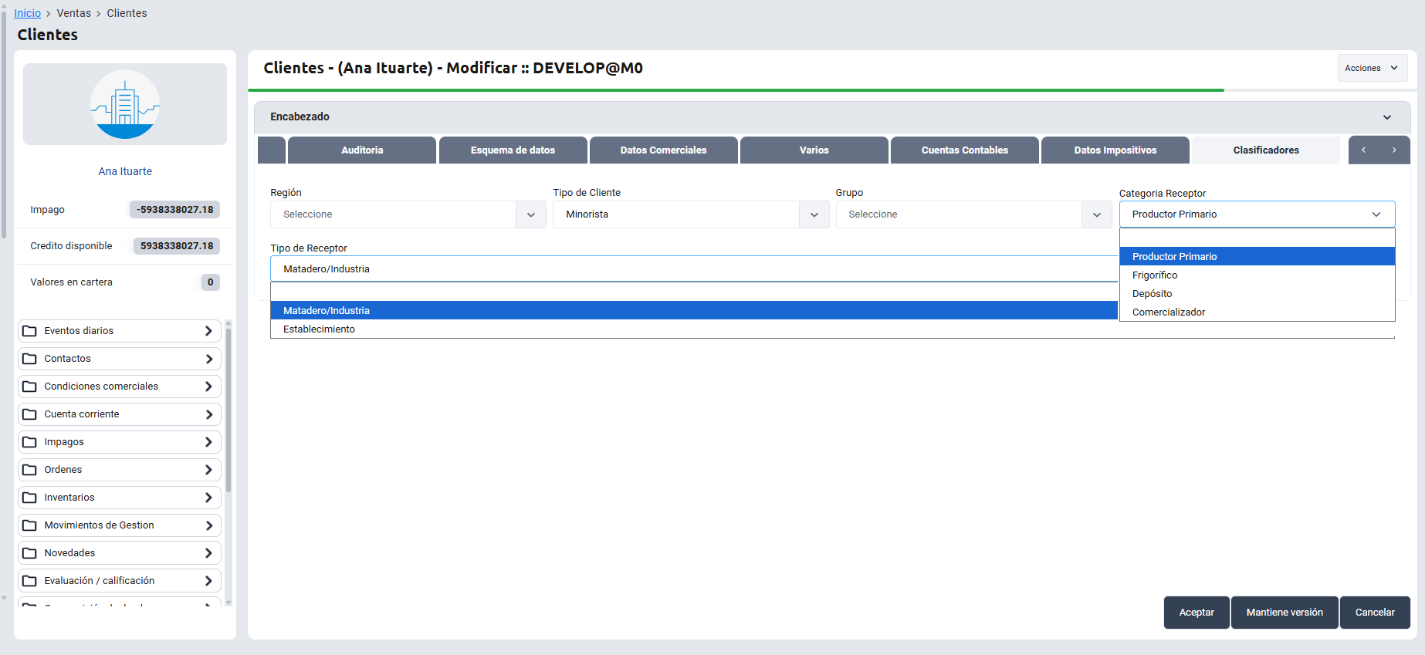Viewport: 1425px width, 655px height.
Task: Select the Clasificadores tab
Action: [1266, 150]
